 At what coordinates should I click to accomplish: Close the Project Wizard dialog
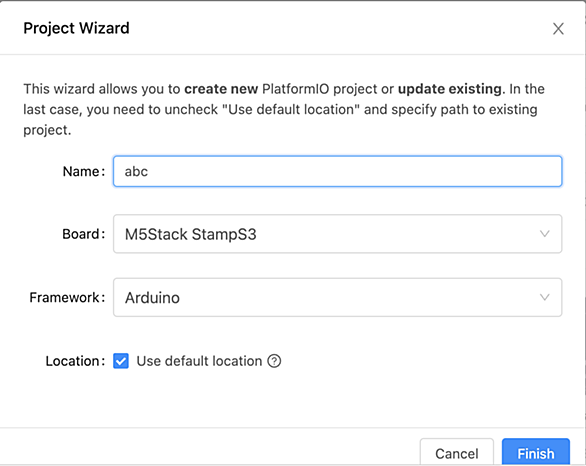pos(558,28)
